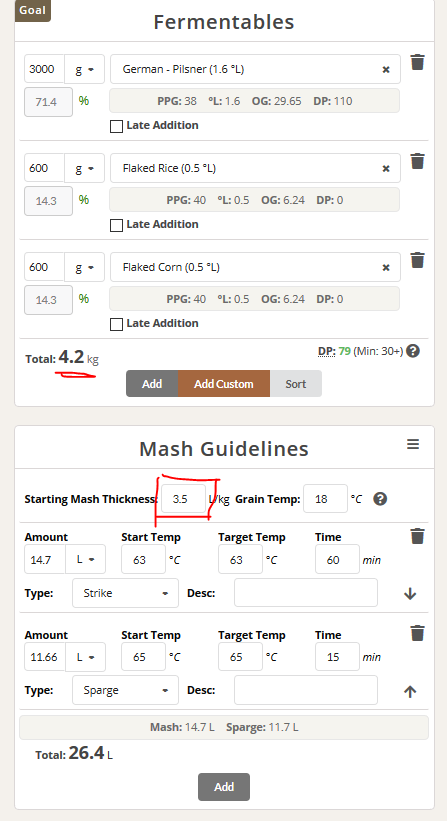Clear the Flaked Corn selection with x
The height and width of the screenshot is (821, 447).
click(386, 268)
